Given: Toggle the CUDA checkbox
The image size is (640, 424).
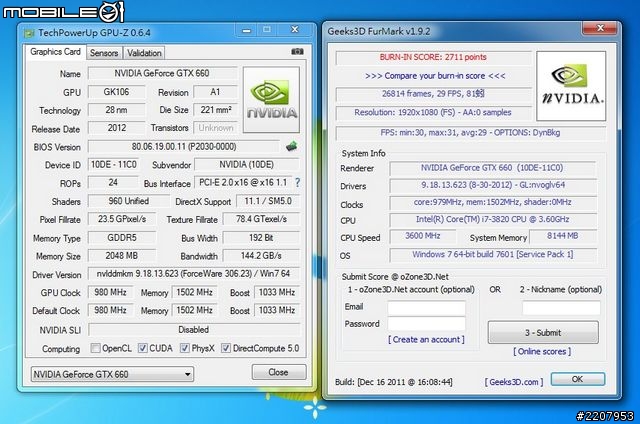Looking at the screenshot, I should pyautogui.click(x=142, y=348).
